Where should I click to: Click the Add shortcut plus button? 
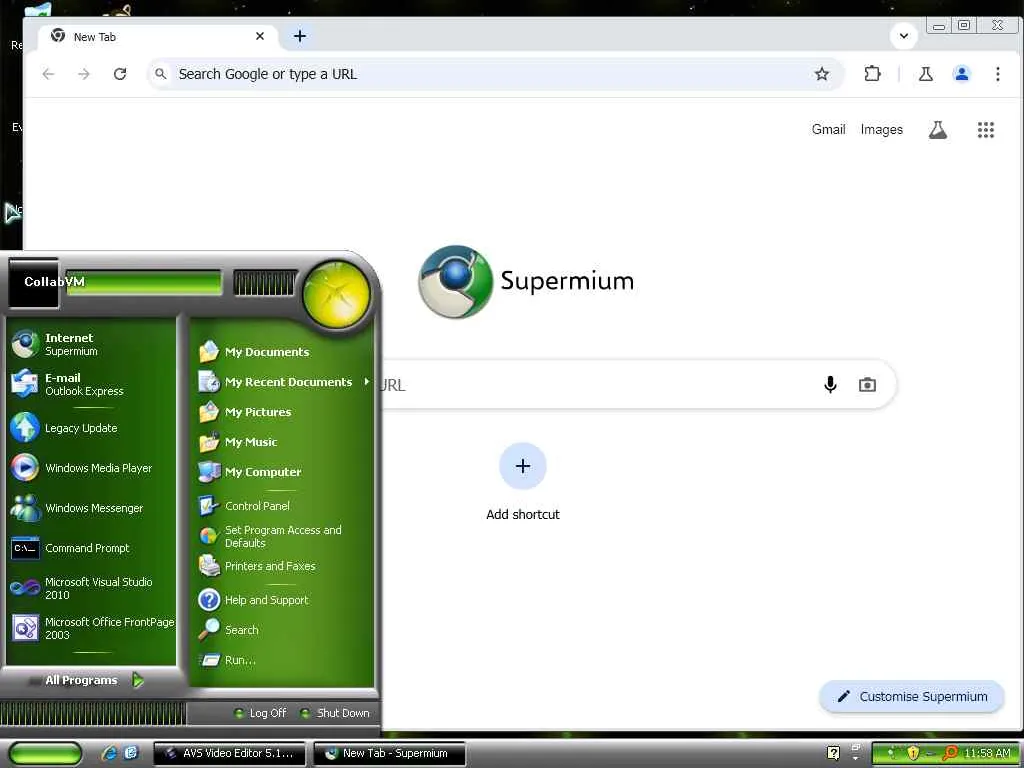click(x=522, y=466)
